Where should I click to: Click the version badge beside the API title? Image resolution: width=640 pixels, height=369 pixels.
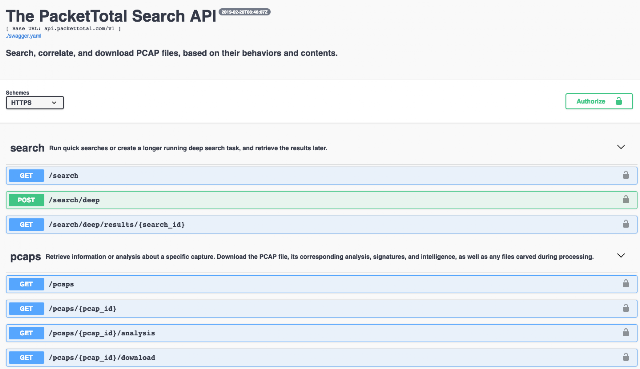coord(244,12)
